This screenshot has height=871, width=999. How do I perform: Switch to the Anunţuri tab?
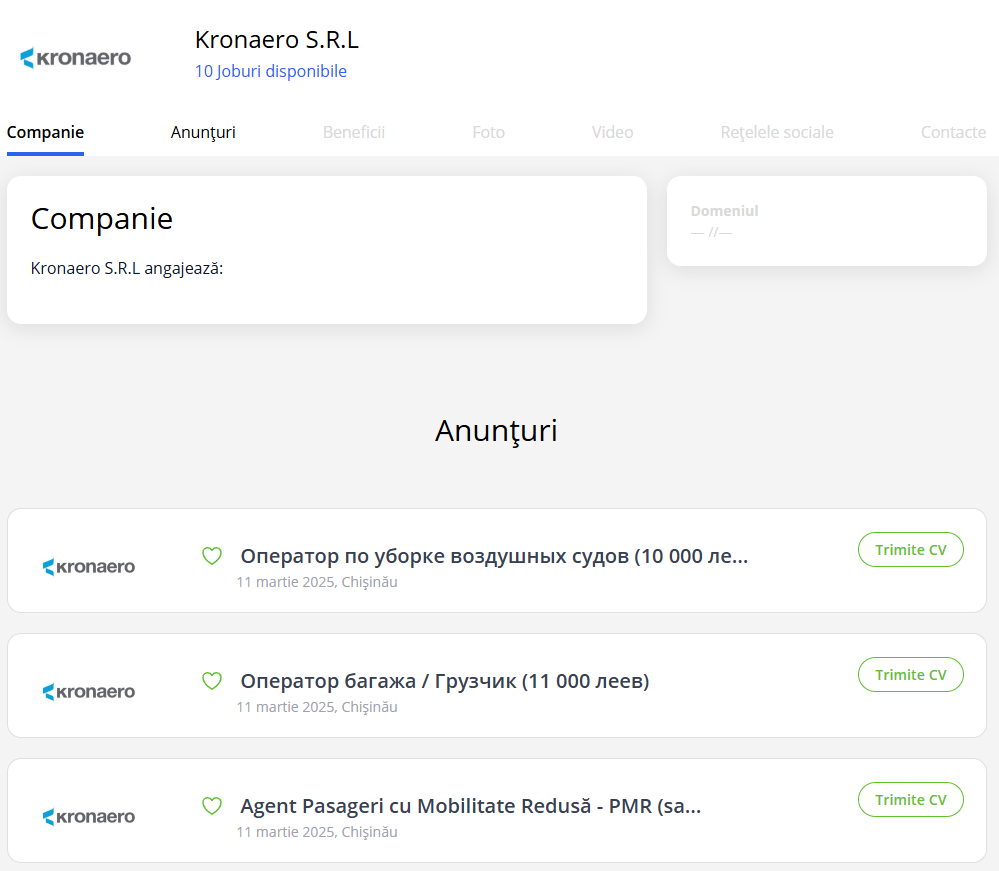pos(203,132)
